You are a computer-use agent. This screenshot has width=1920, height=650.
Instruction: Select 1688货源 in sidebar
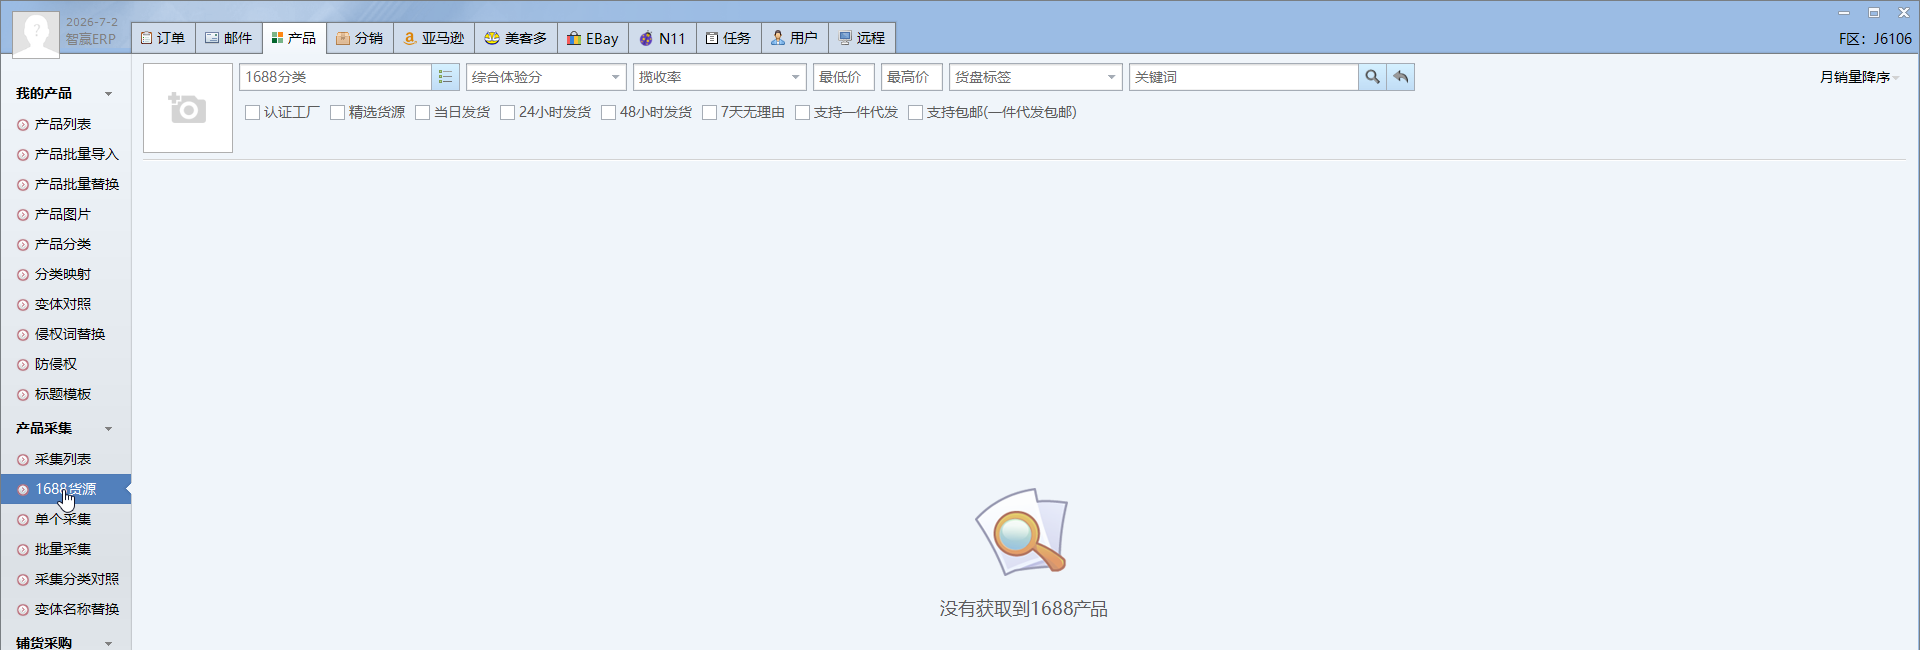[x=65, y=489]
